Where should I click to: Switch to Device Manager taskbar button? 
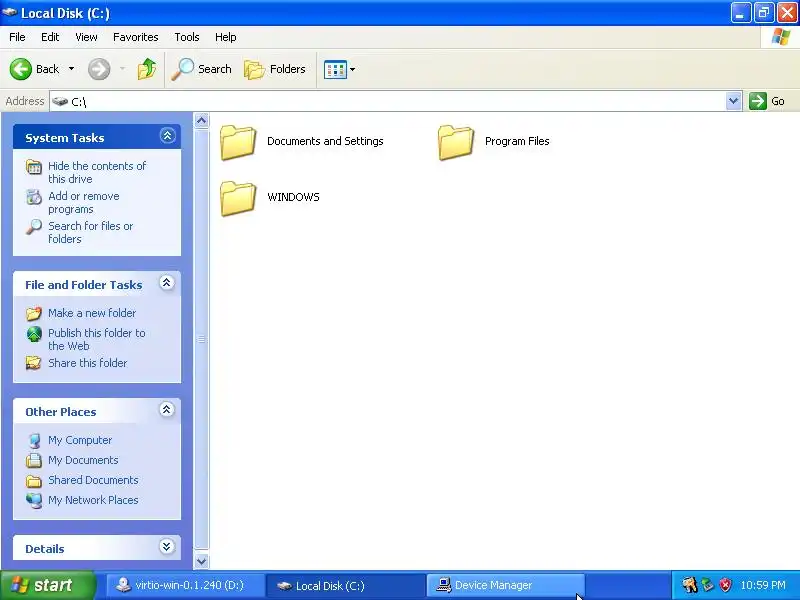(x=506, y=585)
